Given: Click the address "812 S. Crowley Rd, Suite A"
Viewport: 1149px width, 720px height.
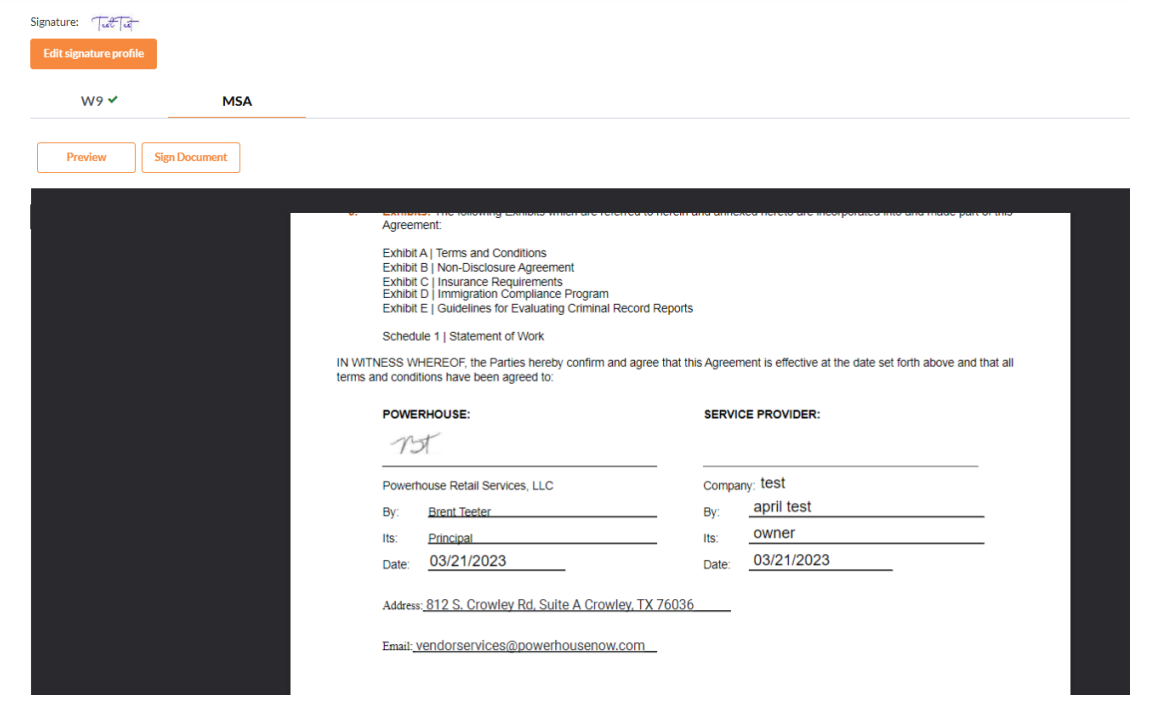Looking at the screenshot, I should coord(503,604).
